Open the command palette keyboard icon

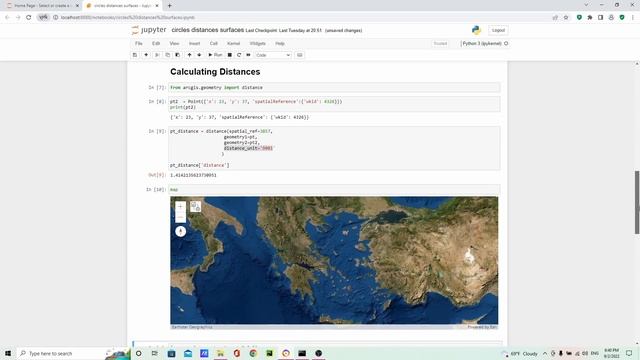pyautogui.click(x=300, y=55)
